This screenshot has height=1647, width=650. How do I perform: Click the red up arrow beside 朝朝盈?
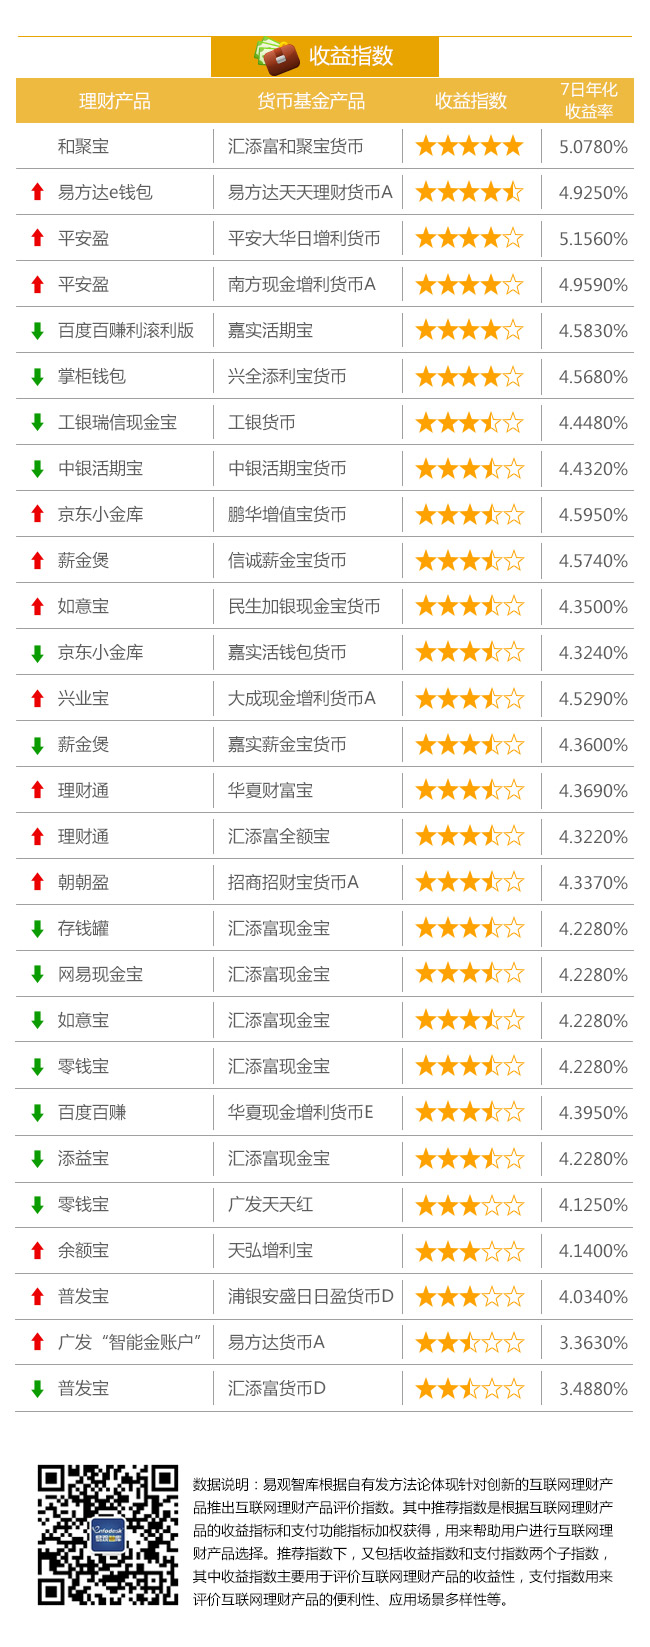[x=37, y=882]
